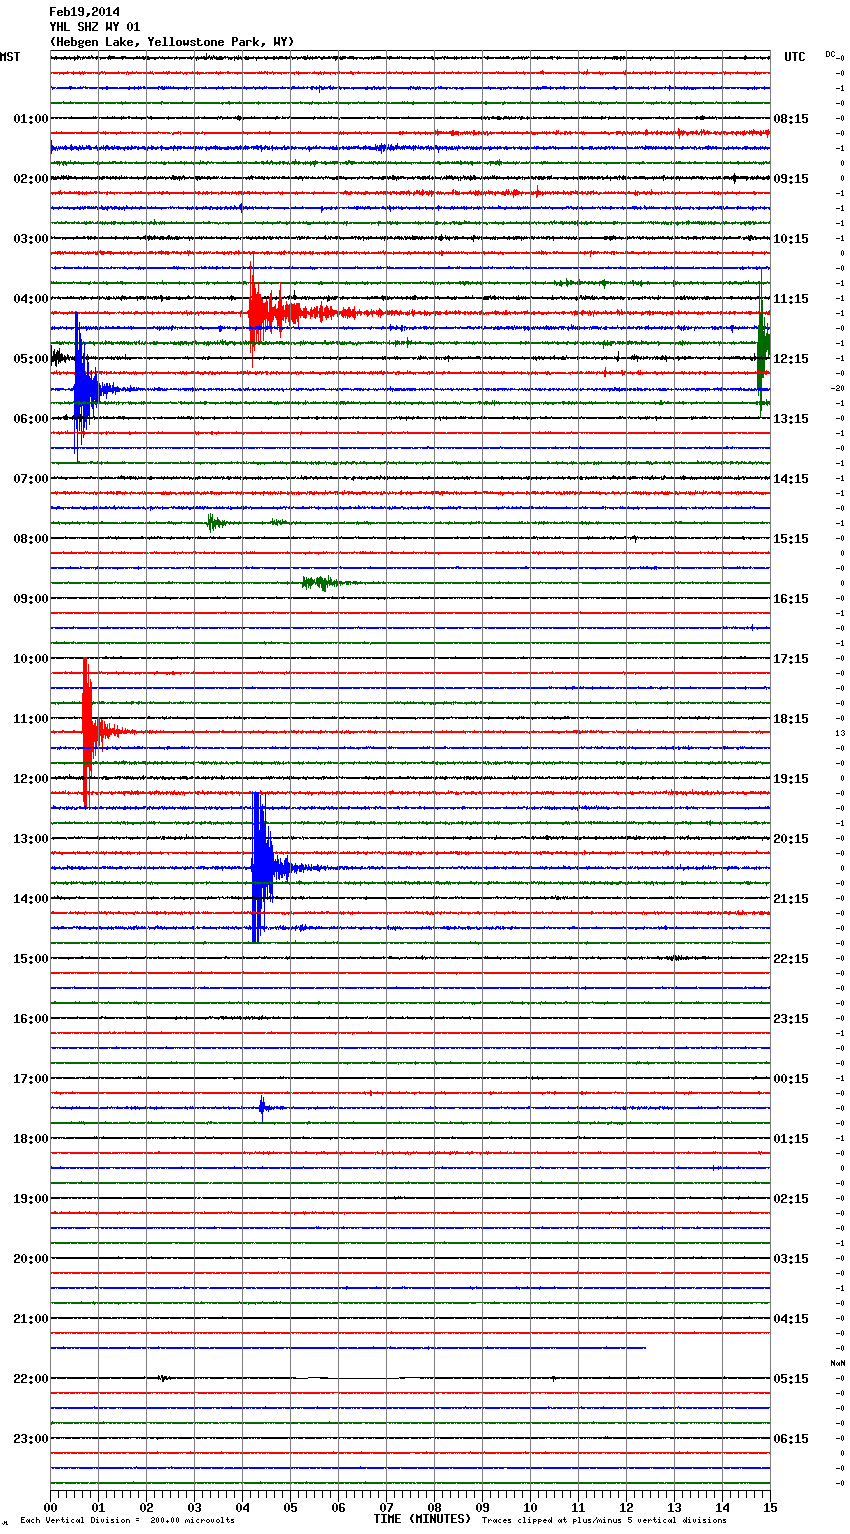
Task: Select the 21:00 MST time label
Action: tap(30, 1318)
